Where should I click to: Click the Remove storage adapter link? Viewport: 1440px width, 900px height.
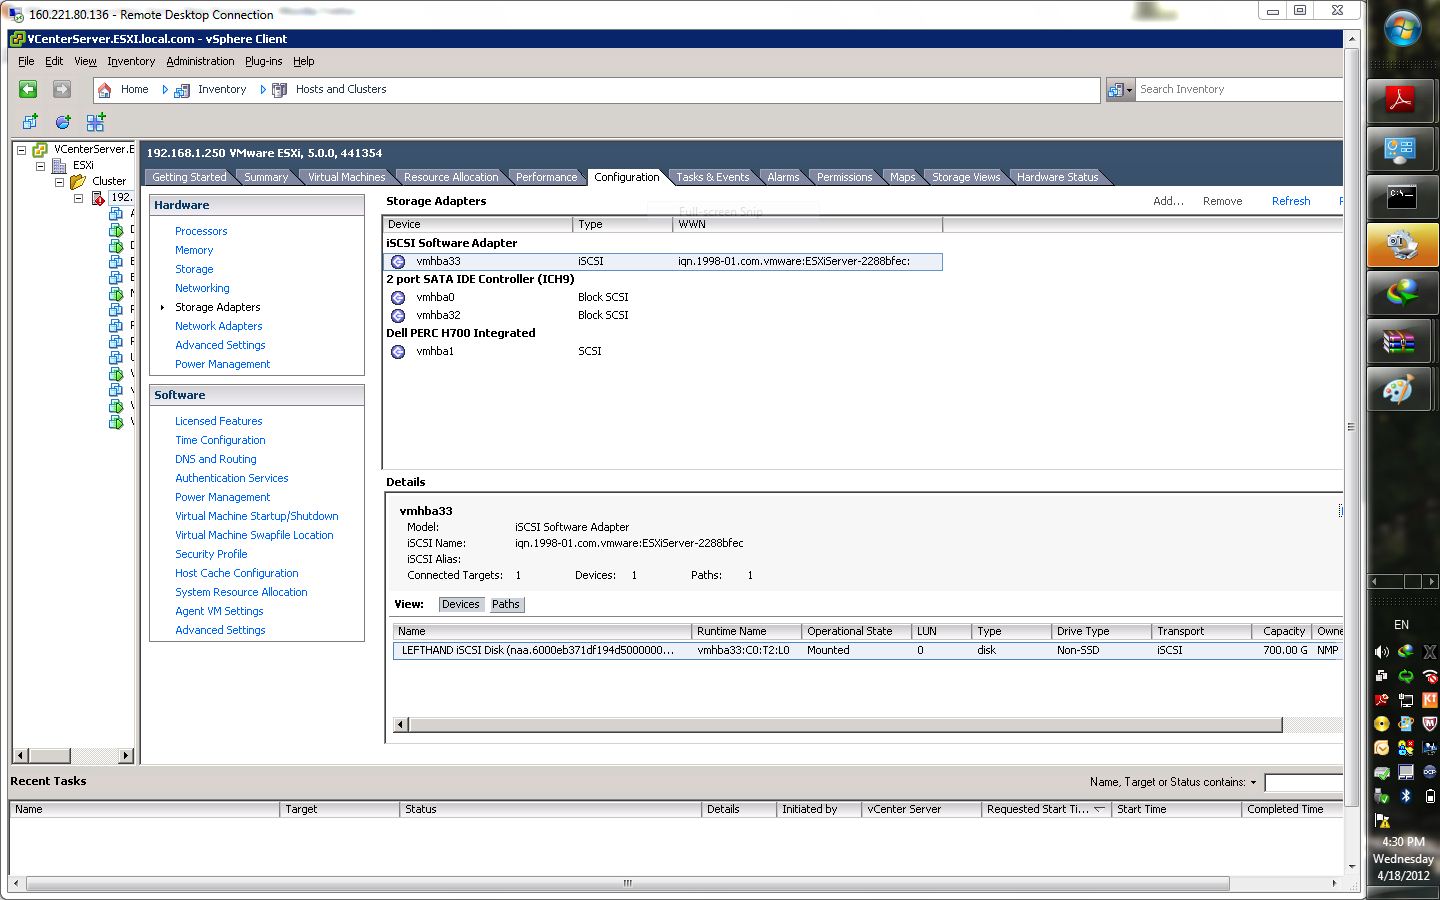(1222, 201)
